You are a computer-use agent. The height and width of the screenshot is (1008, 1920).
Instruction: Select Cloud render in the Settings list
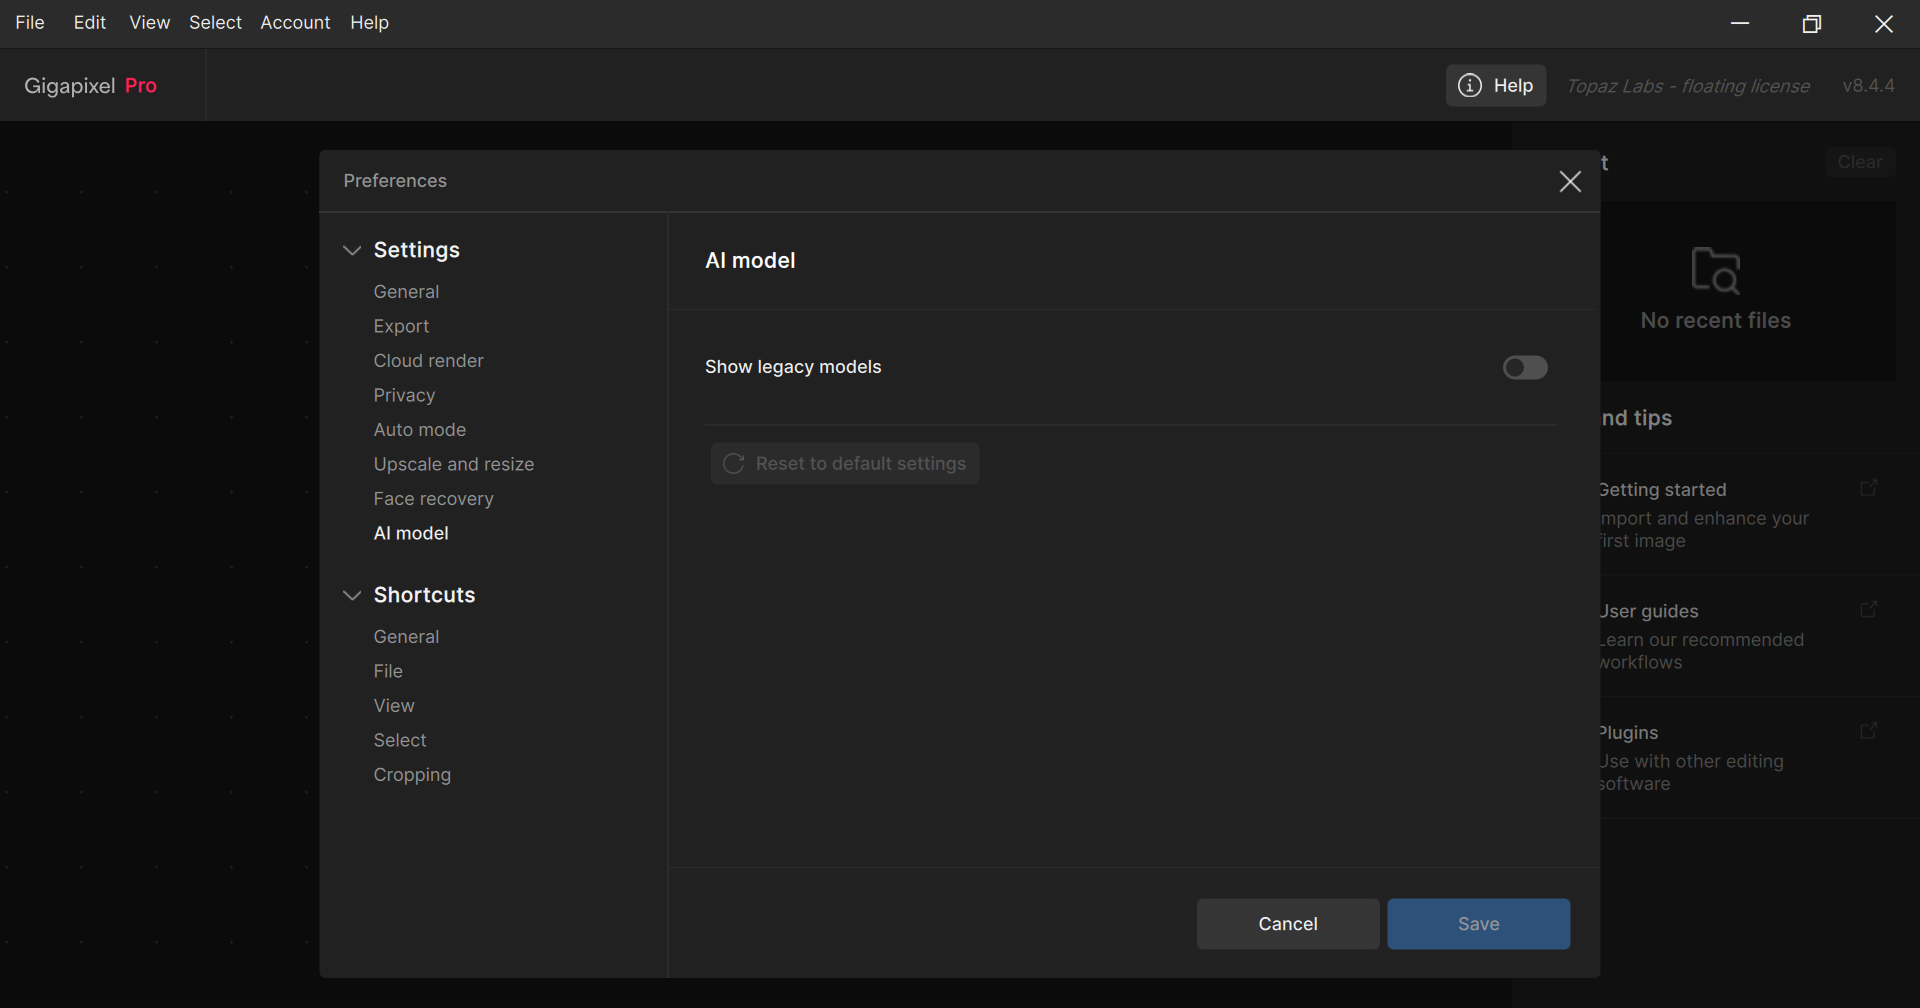(428, 361)
